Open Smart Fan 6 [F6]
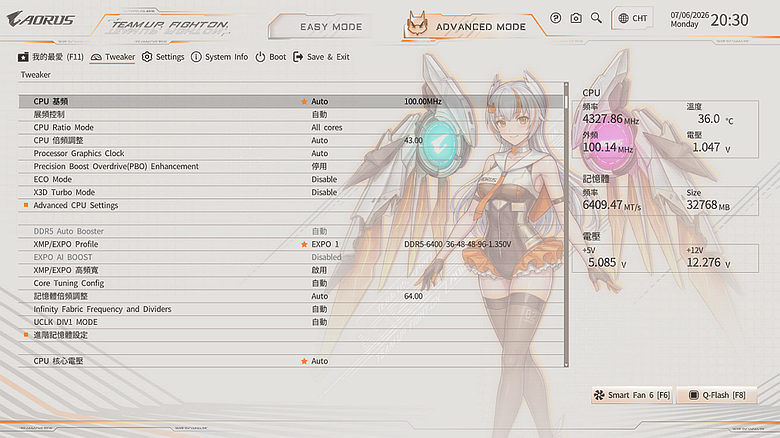 [x=632, y=395]
